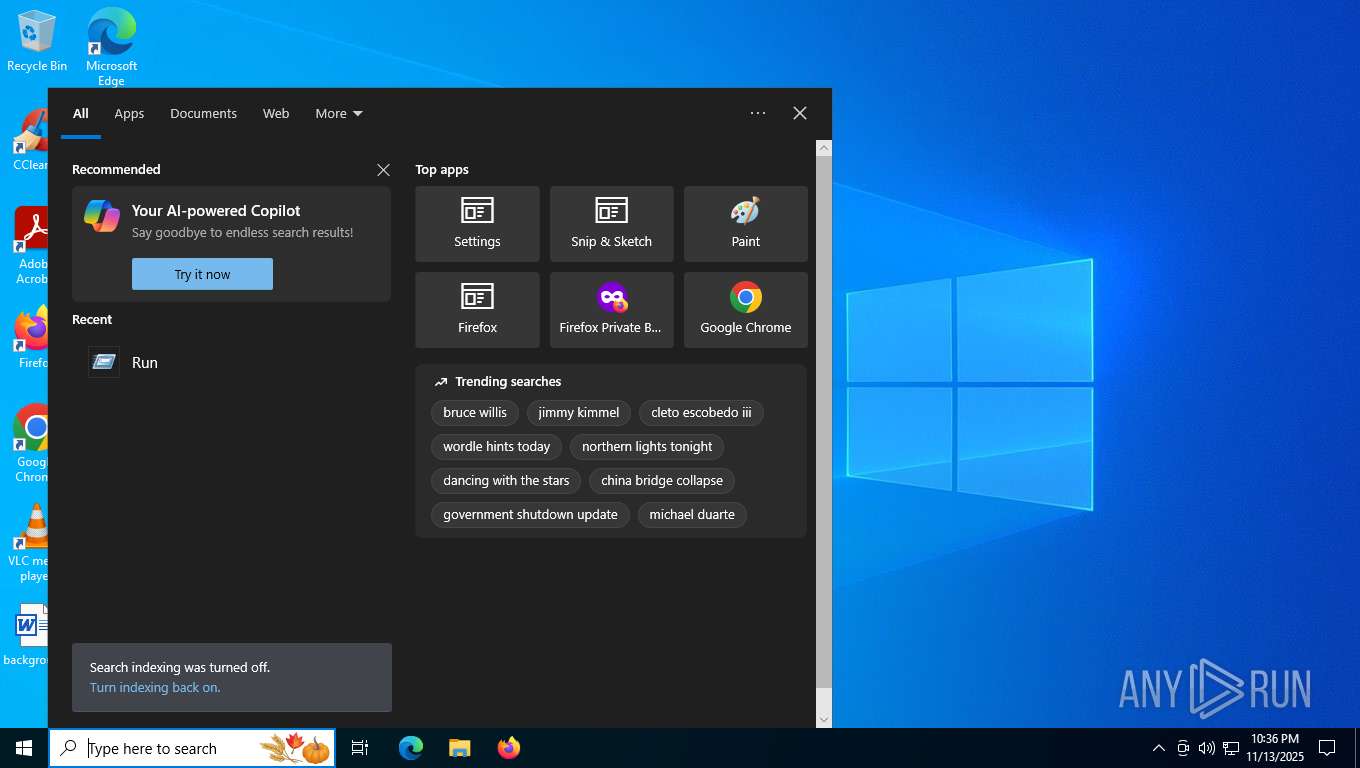1360x768 pixels.
Task: Expand the More dropdown
Action: (x=339, y=114)
